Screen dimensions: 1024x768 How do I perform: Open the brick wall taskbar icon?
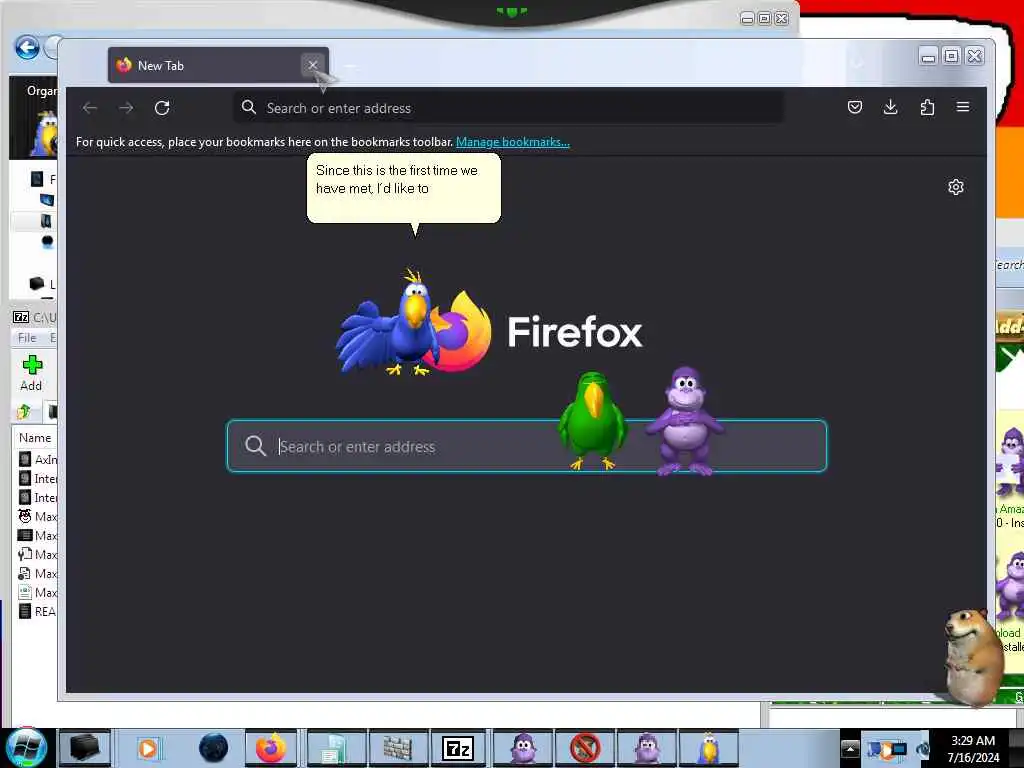397,748
